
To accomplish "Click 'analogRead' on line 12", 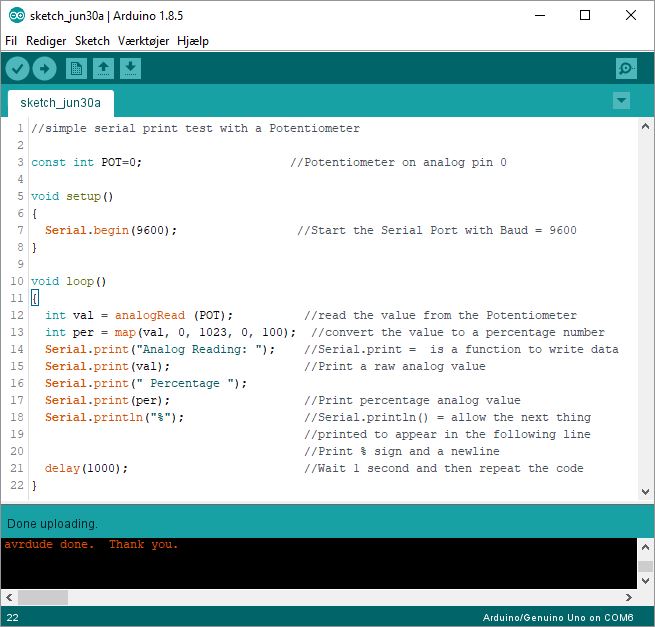I will pyautogui.click(x=150, y=315).
